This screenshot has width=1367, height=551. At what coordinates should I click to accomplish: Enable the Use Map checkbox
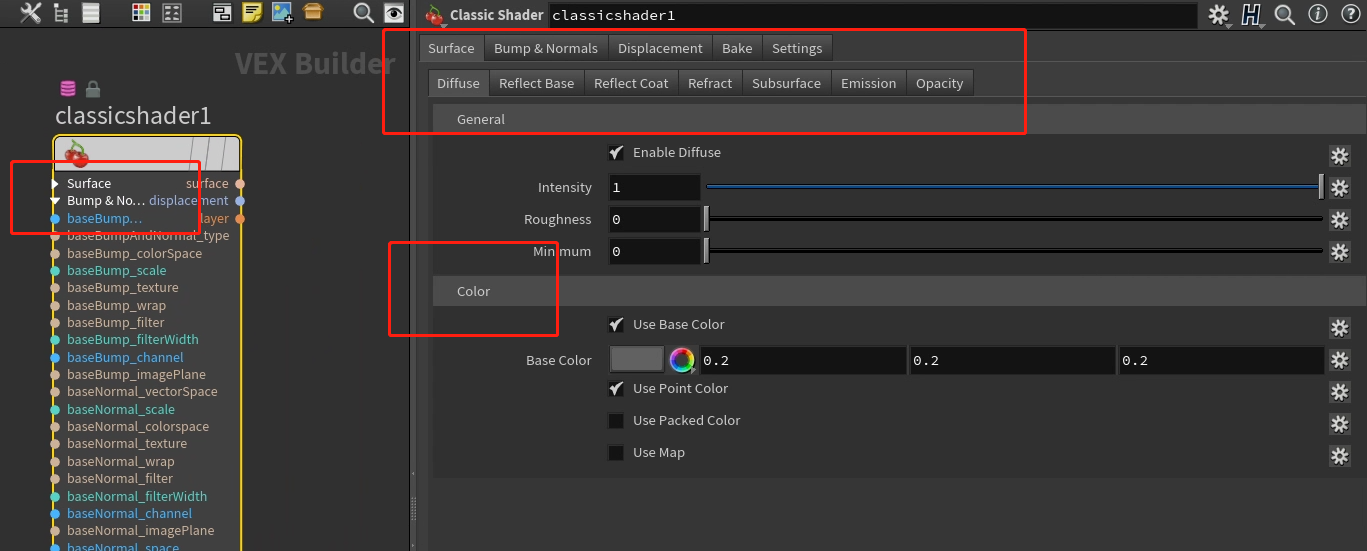point(616,453)
